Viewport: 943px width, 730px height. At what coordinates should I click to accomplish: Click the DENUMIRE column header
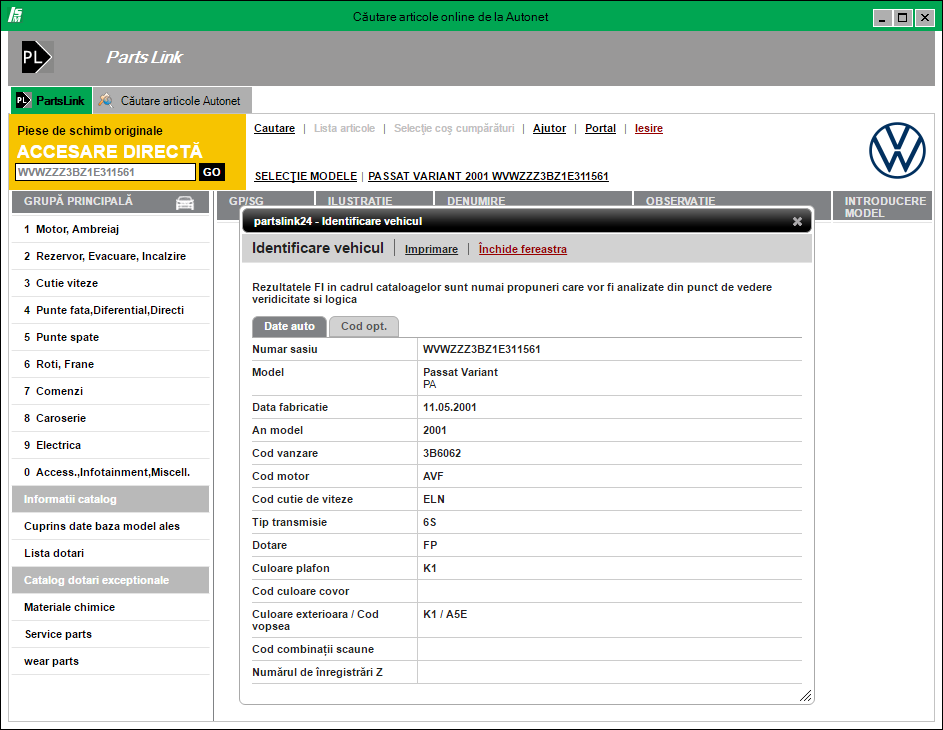click(533, 200)
